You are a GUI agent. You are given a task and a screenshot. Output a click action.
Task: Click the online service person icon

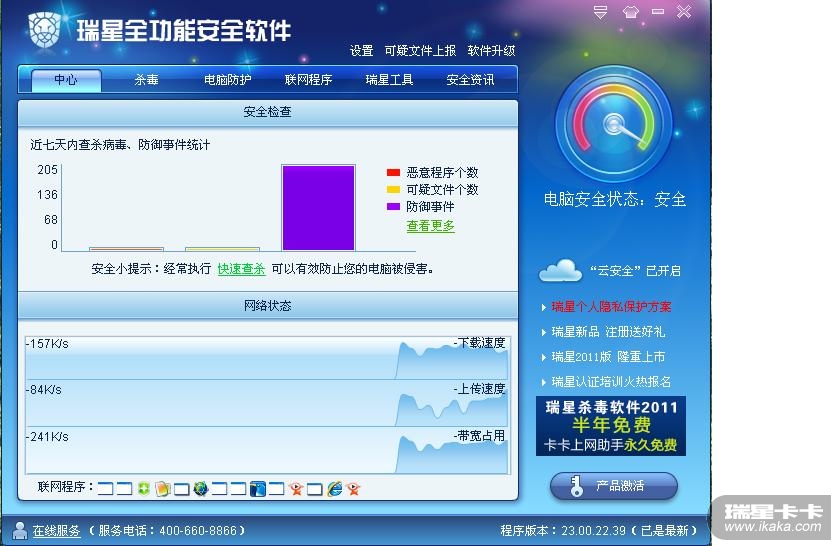[x=20, y=530]
